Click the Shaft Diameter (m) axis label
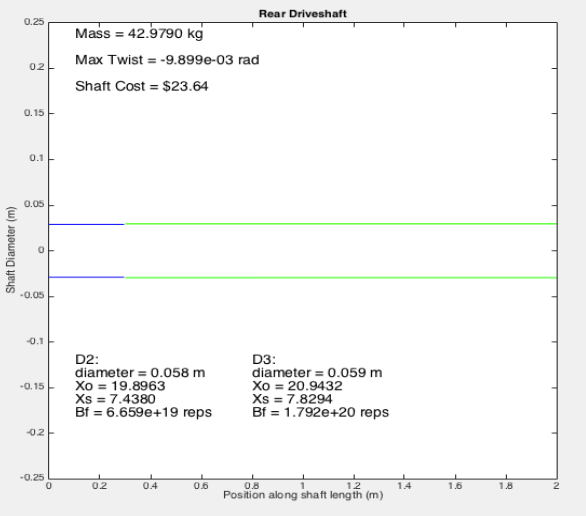The width and height of the screenshot is (586, 516). click(x=10, y=250)
